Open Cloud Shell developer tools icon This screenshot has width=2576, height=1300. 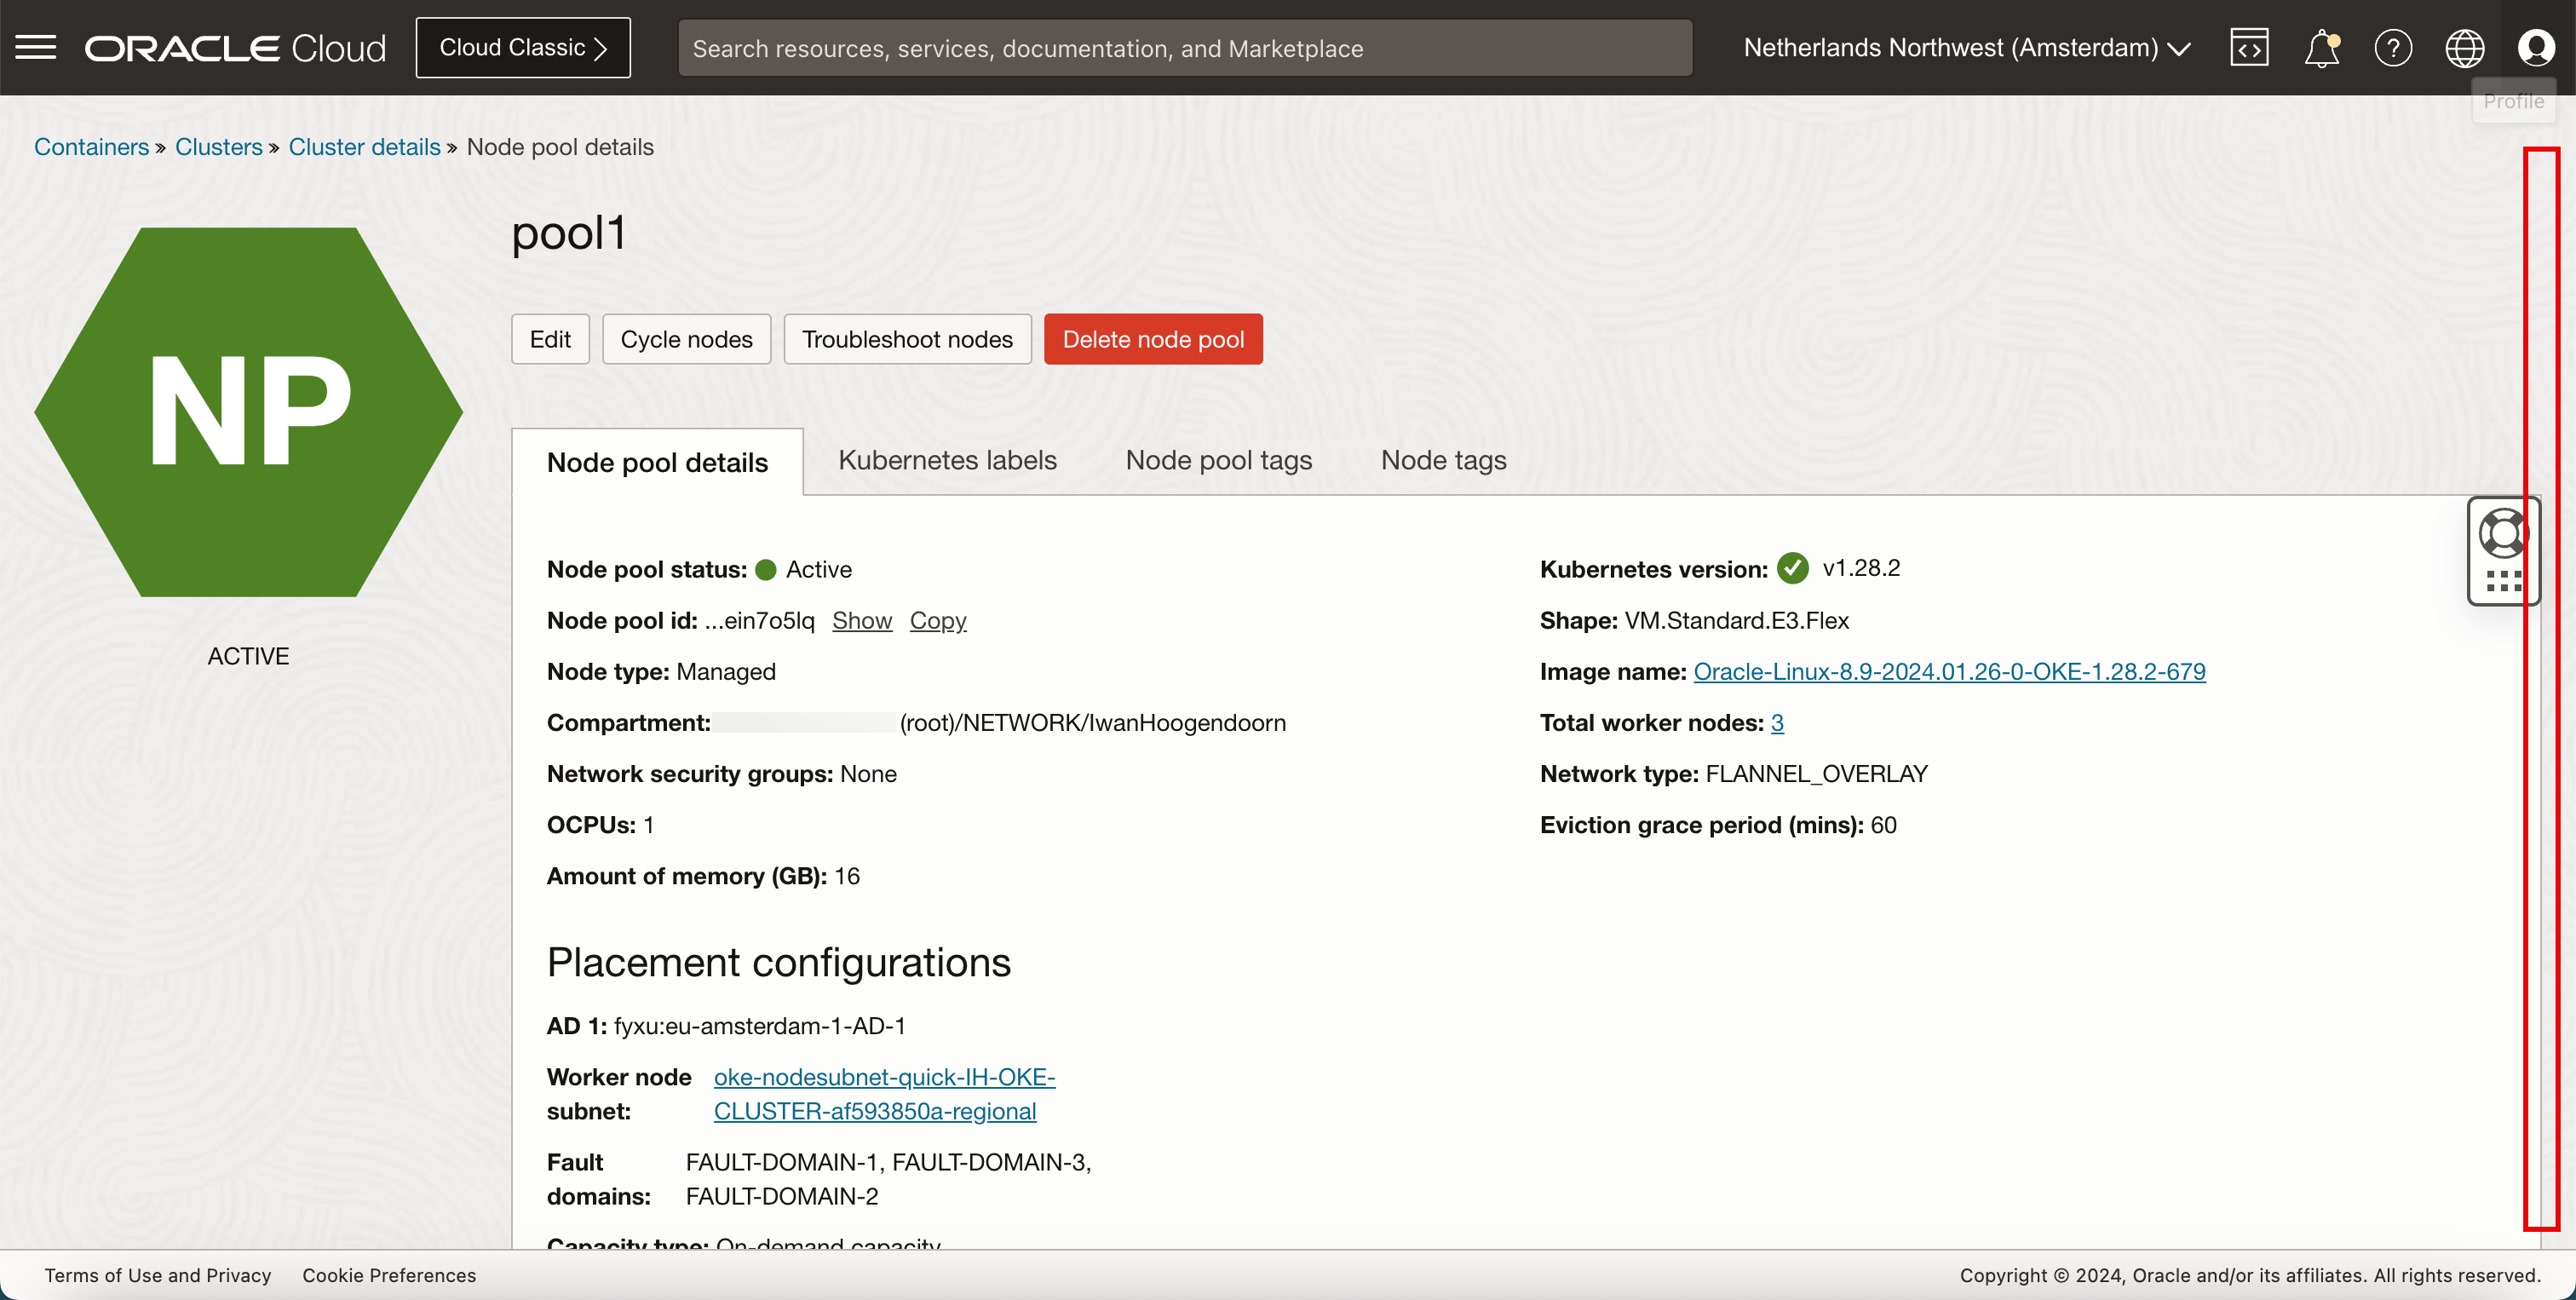2249,47
